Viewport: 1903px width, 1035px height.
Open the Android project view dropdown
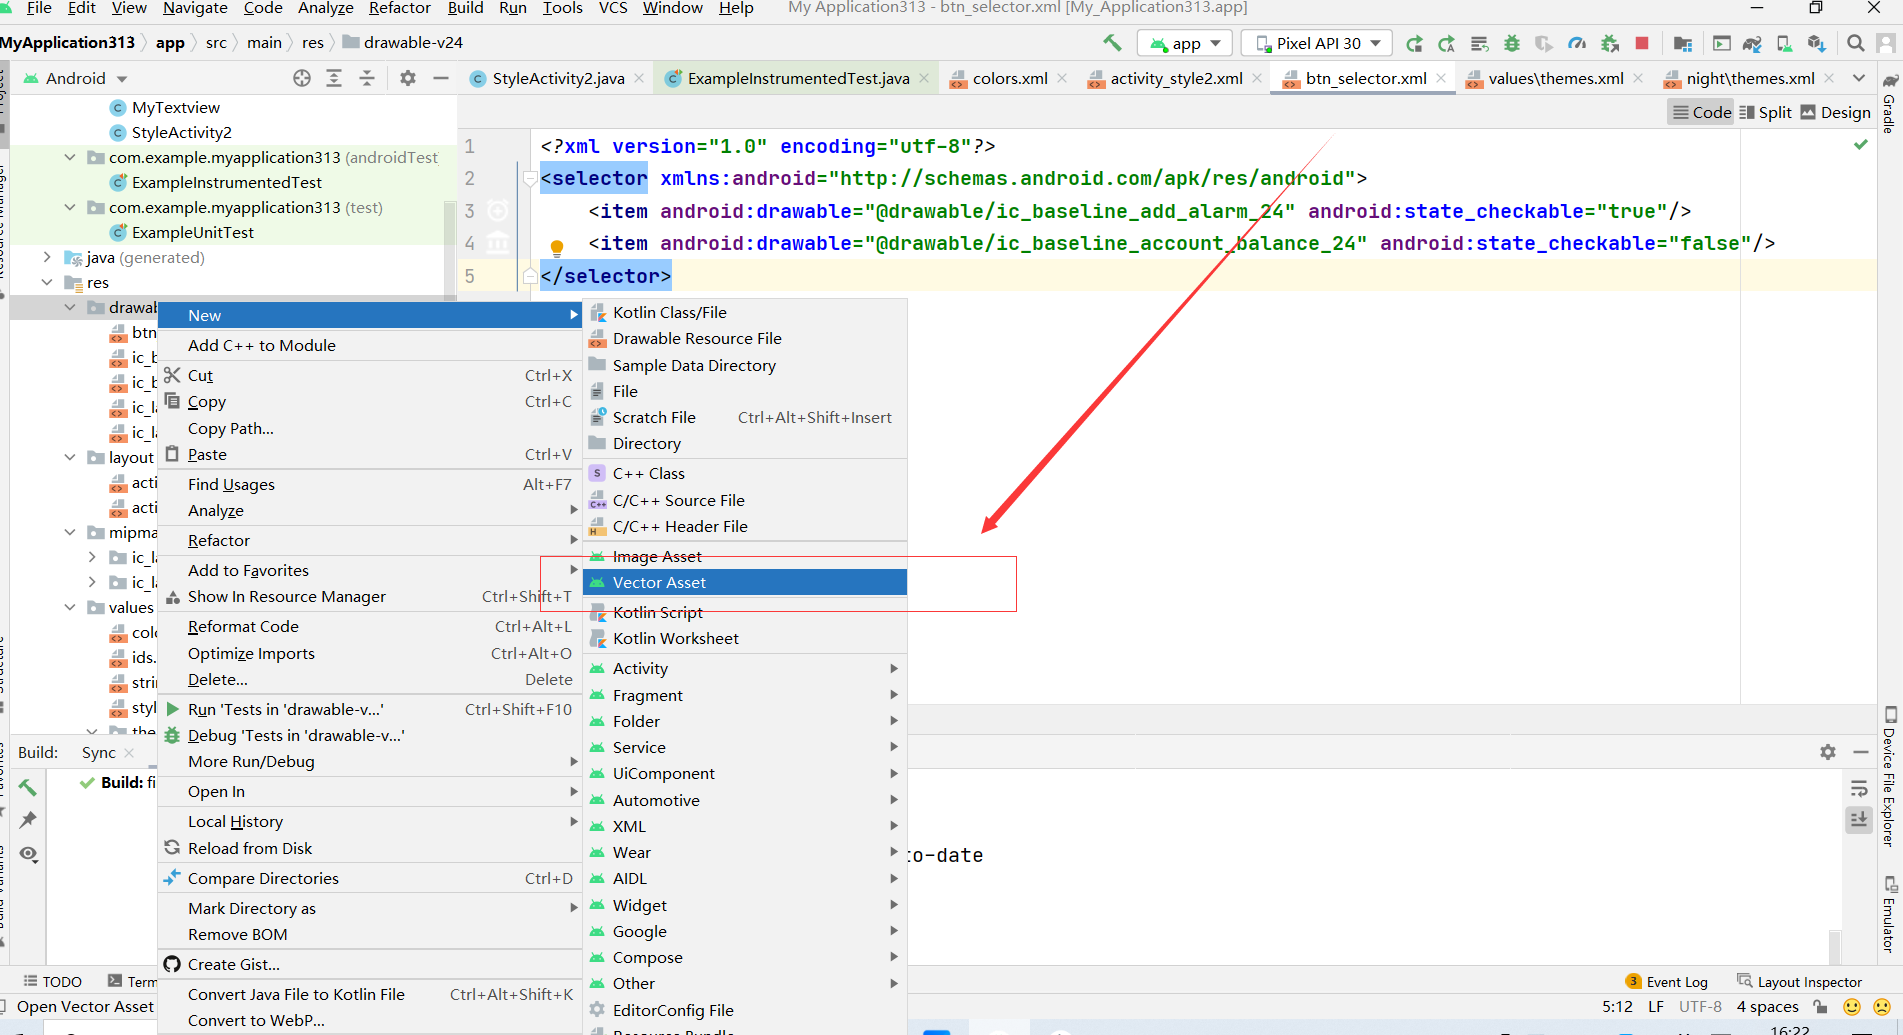point(76,78)
